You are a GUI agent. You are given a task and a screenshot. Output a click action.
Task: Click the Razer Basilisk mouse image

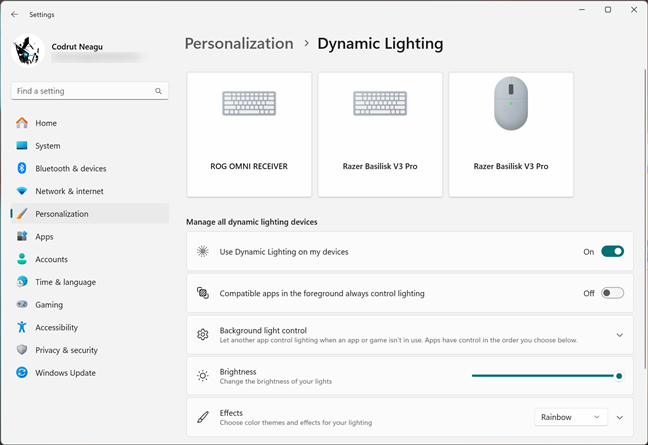pyautogui.click(x=511, y=103)
